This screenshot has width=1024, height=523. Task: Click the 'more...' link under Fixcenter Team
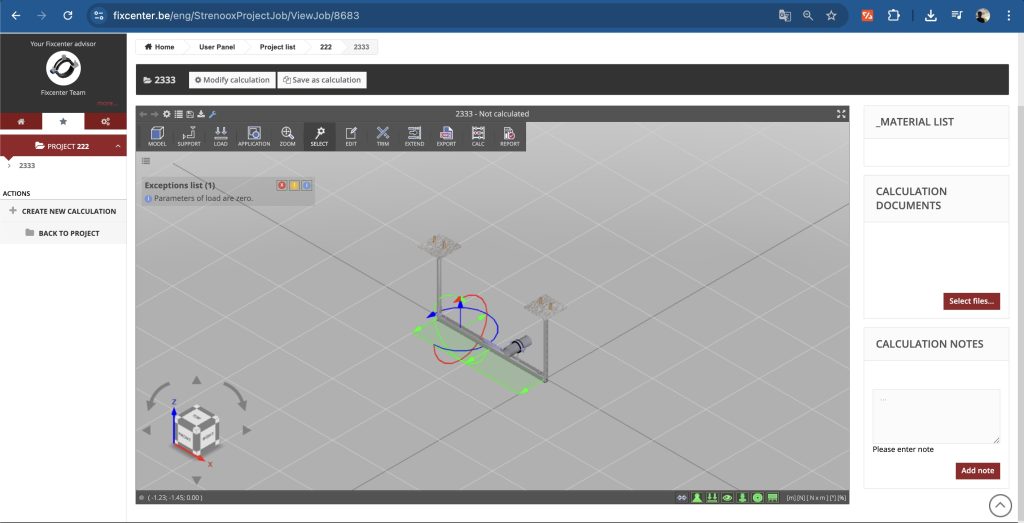coord(105,103)
